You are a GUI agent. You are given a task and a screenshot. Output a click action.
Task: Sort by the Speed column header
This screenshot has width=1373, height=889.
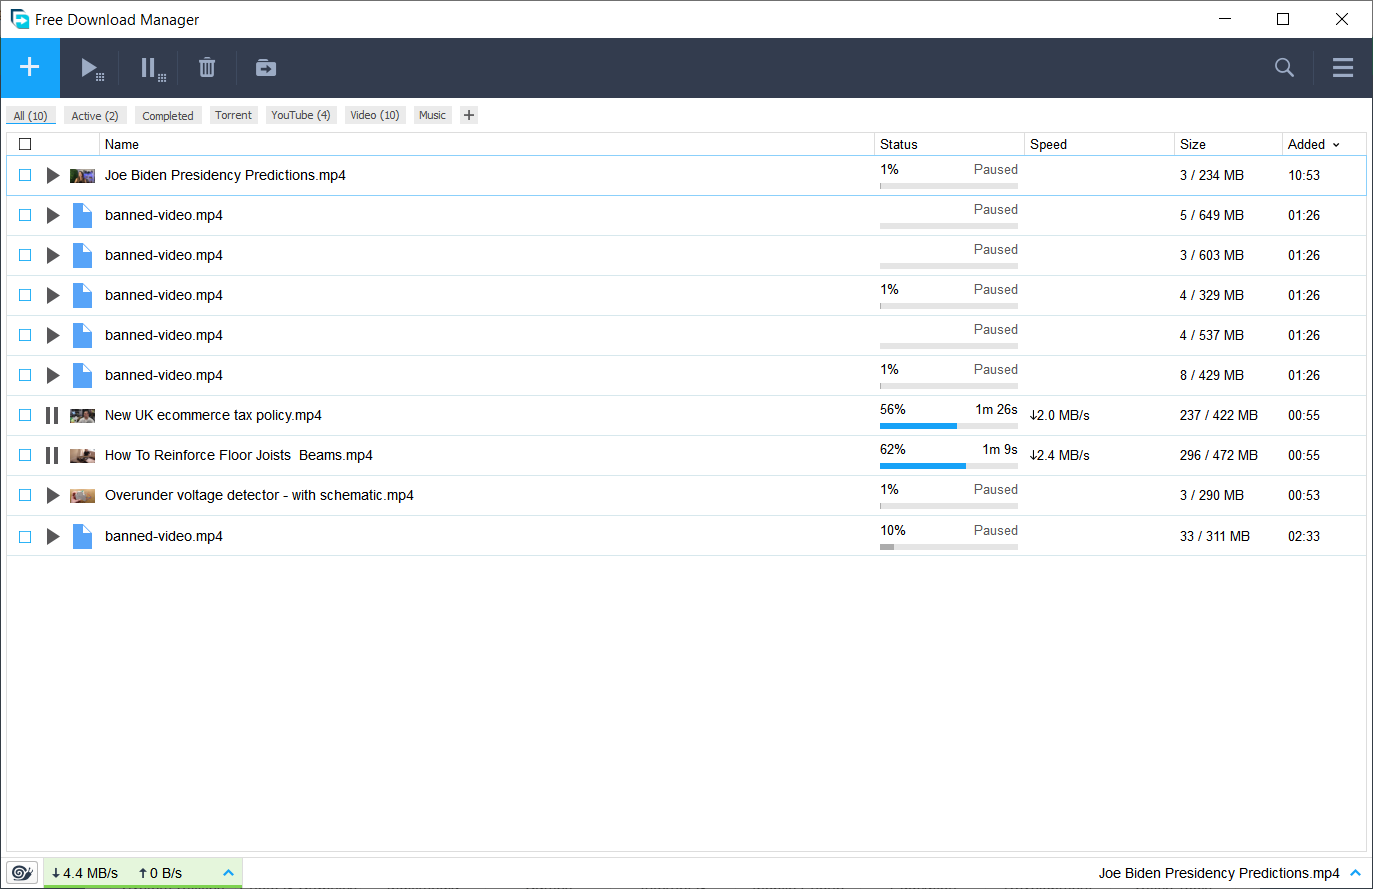pyautogui.click(x=1099, y=144)
